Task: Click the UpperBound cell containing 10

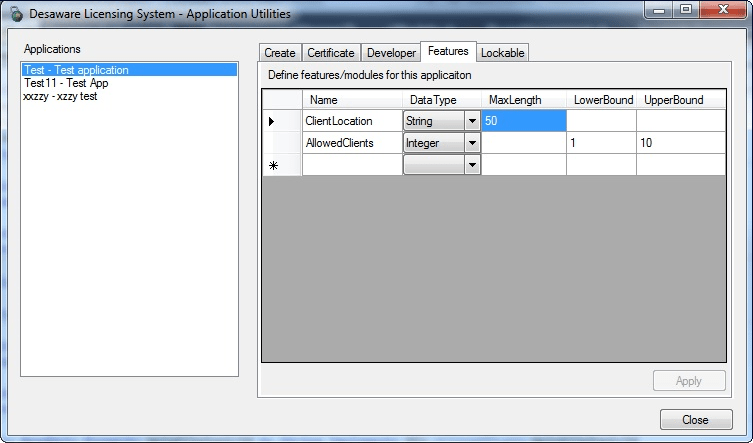Action: (x=681, y=143)
